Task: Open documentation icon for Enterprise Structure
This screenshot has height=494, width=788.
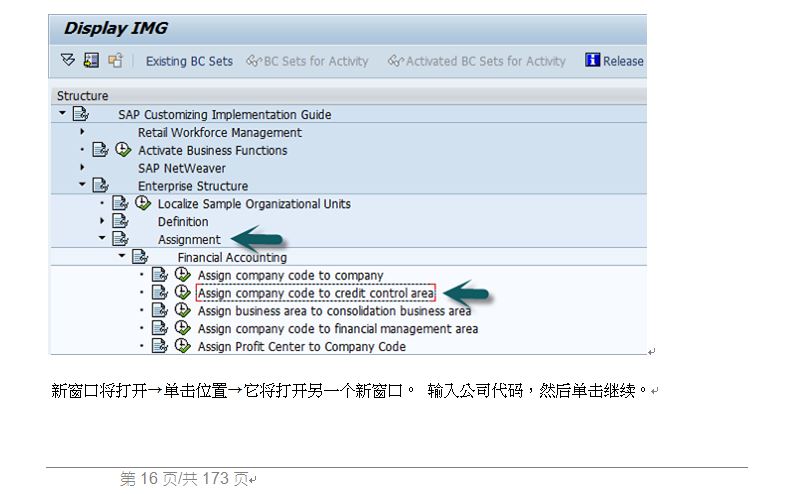Action: pyautogui.click(x=100, y=185)
